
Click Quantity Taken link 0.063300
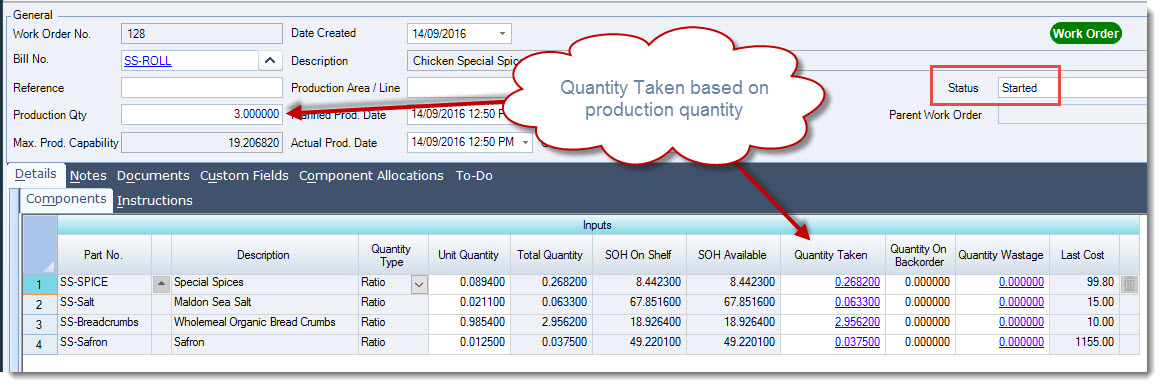(857, 302)
